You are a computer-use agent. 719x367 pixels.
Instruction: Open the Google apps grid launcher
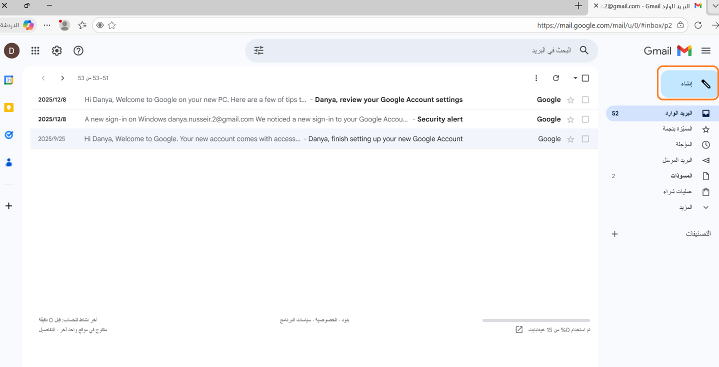click(35, 51)
